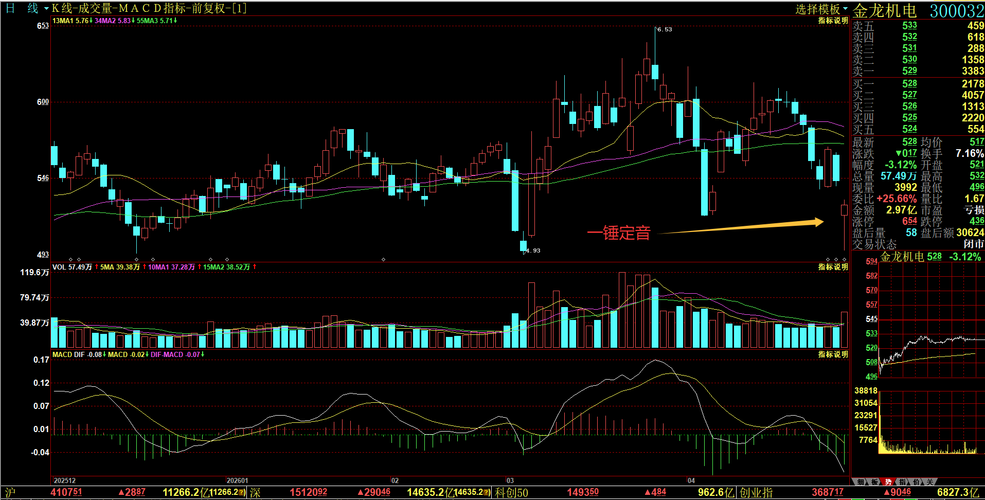This screenshot has width=985, height=500.
Task: Select the 细 tab below intraday chart
Action: (861, 482)
